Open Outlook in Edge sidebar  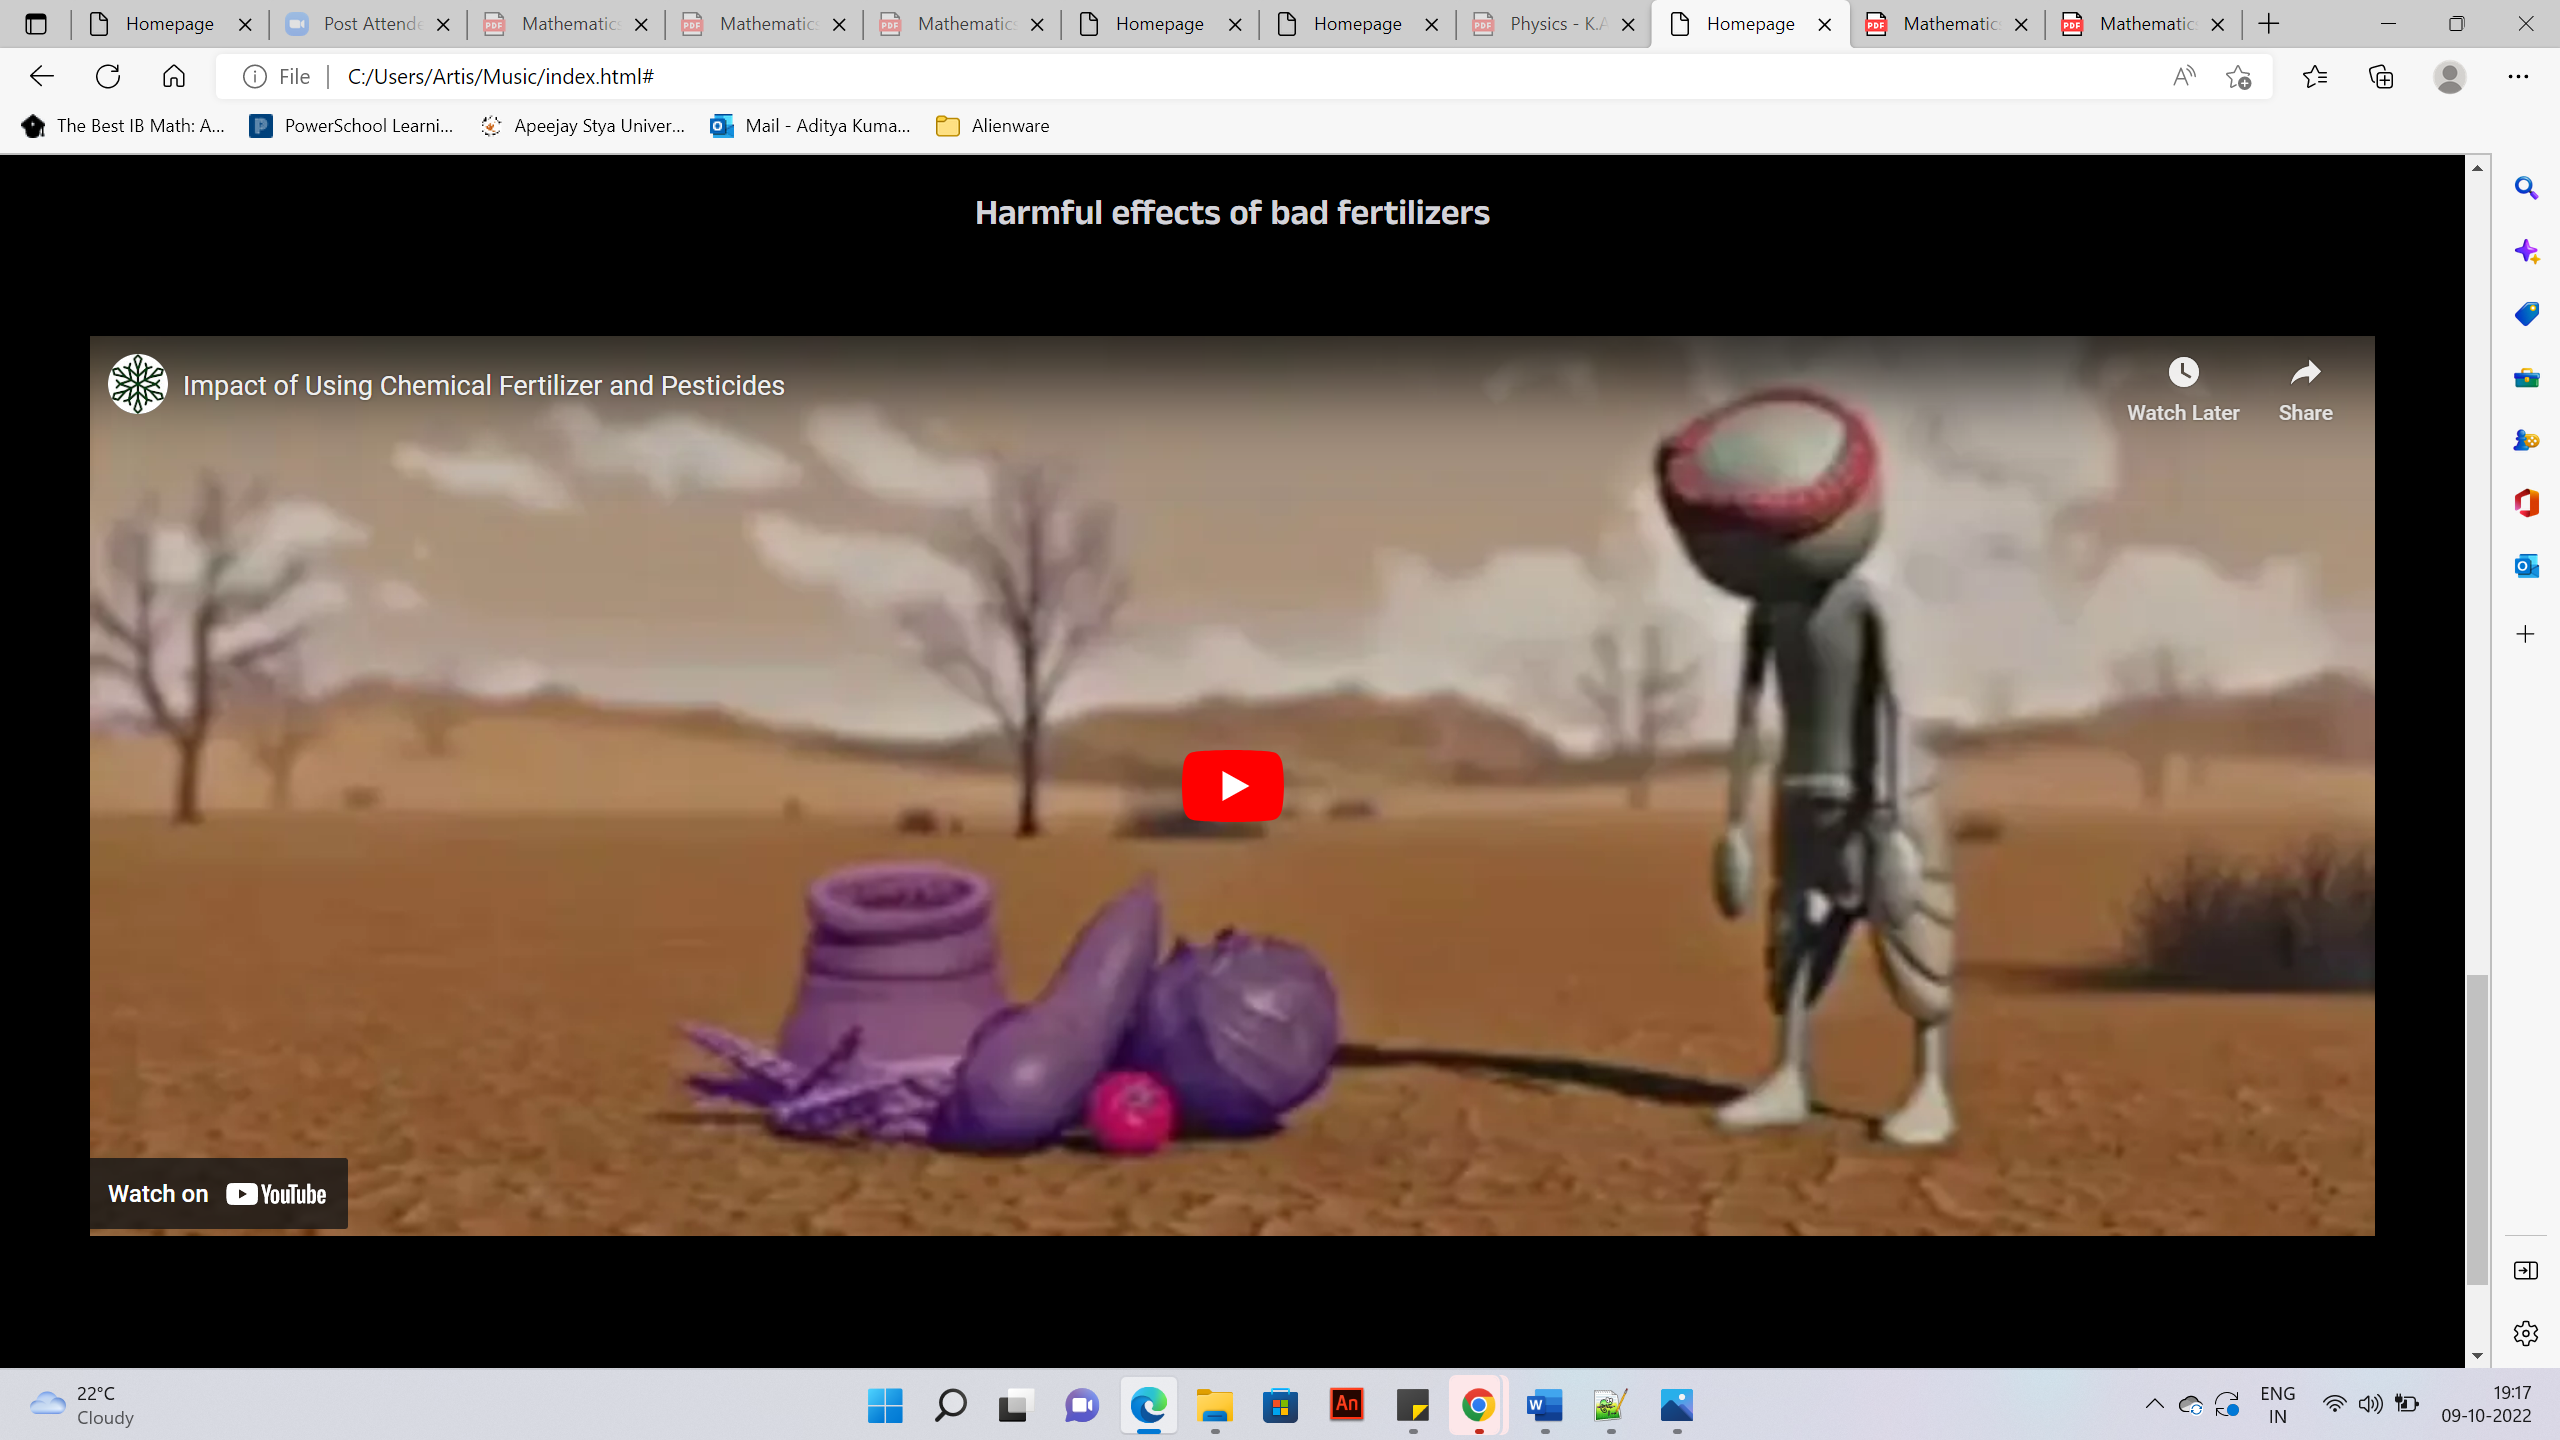(2526, 567)
